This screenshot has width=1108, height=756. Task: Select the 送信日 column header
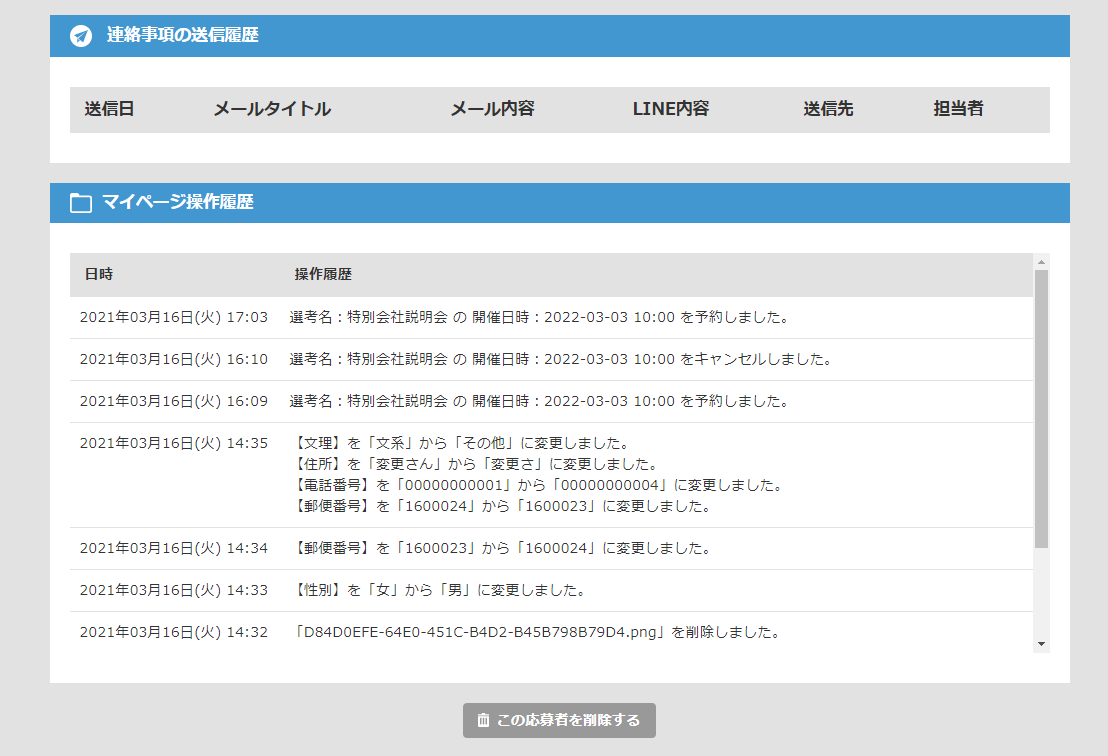coord(109,109)
